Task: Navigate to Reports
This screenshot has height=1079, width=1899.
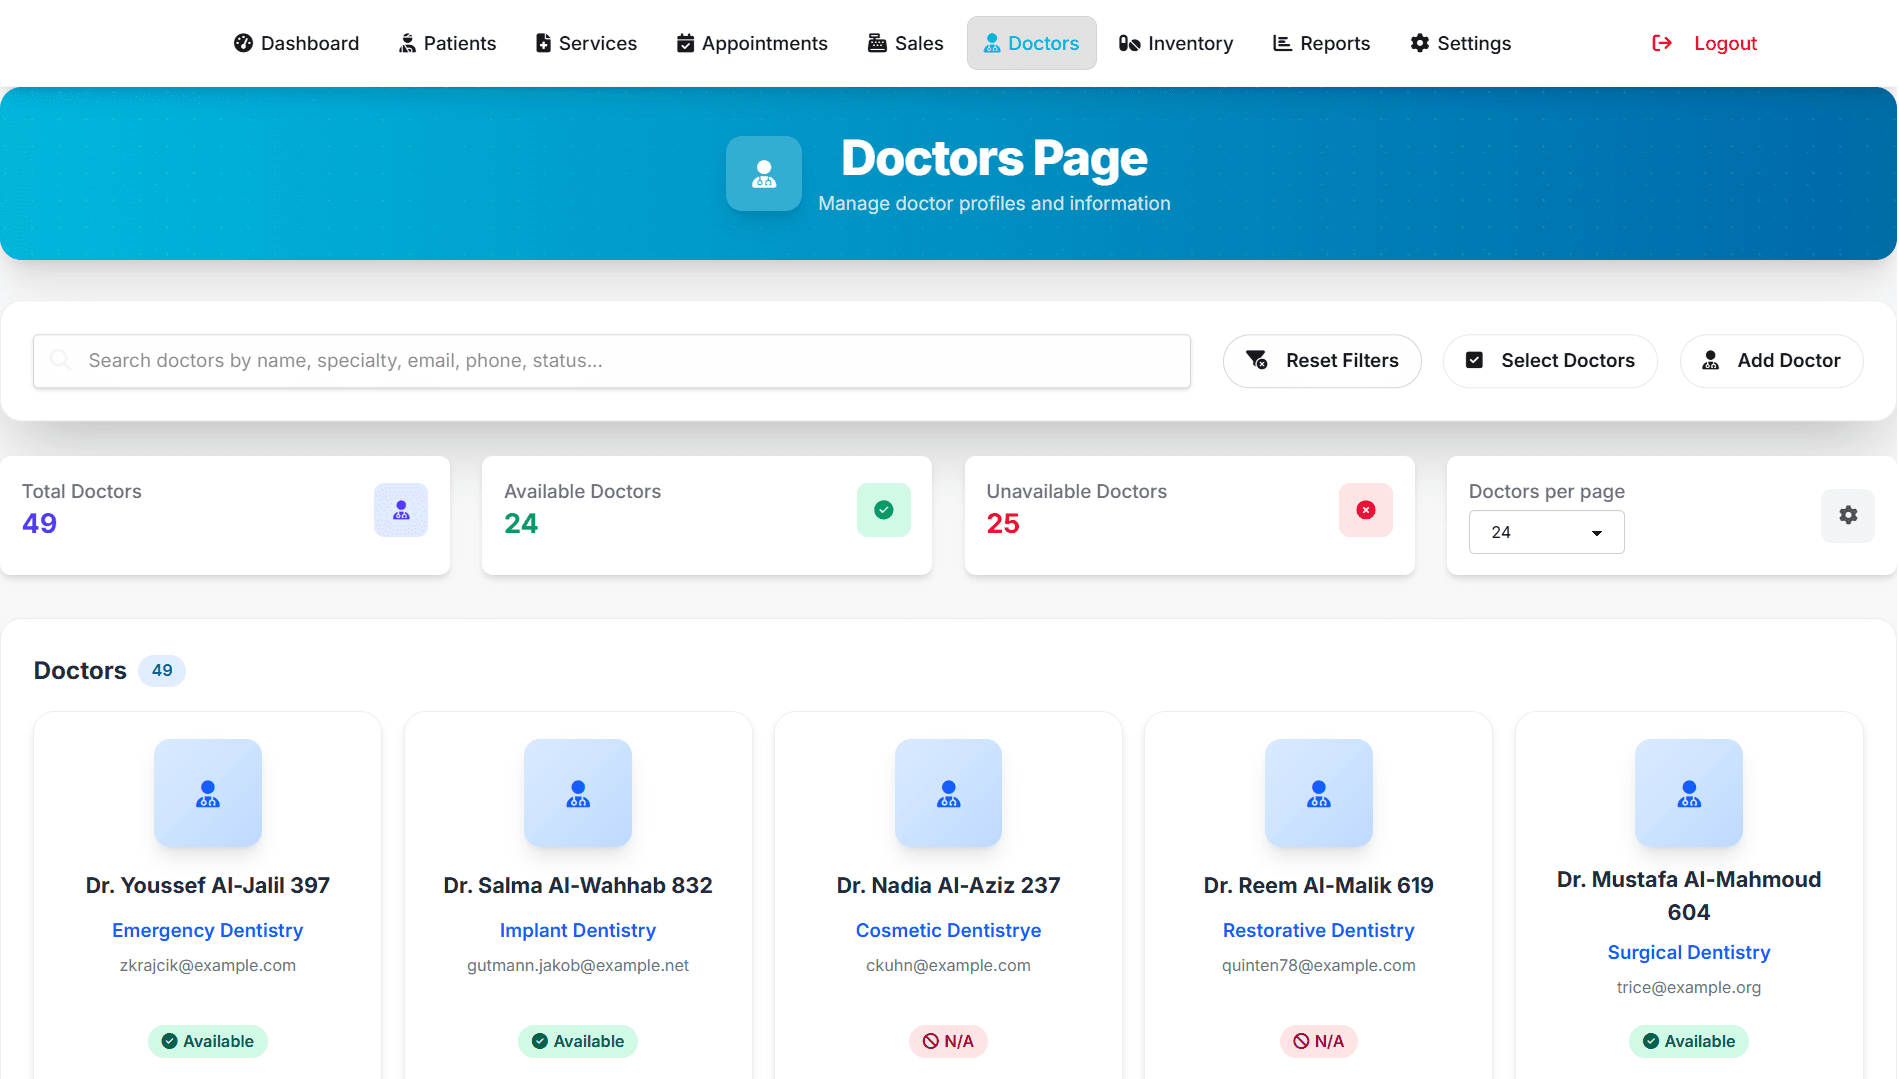Action: [x=1321, y=43]
